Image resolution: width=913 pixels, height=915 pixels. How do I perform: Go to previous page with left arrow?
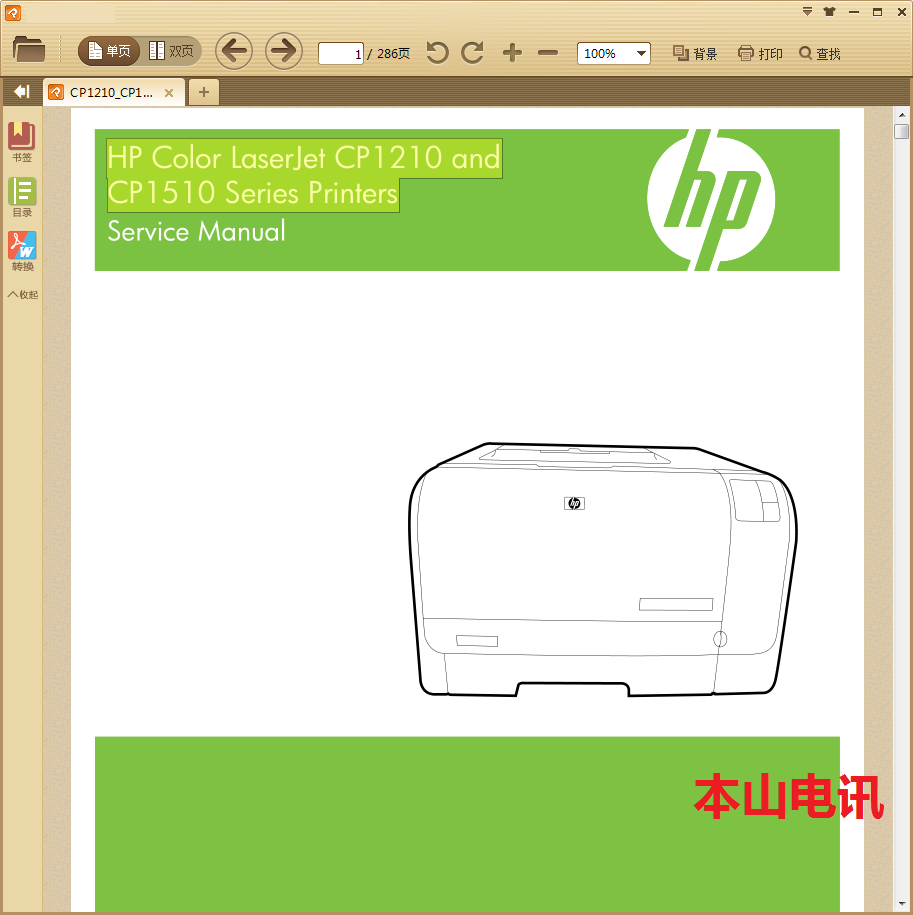point(234,51)
